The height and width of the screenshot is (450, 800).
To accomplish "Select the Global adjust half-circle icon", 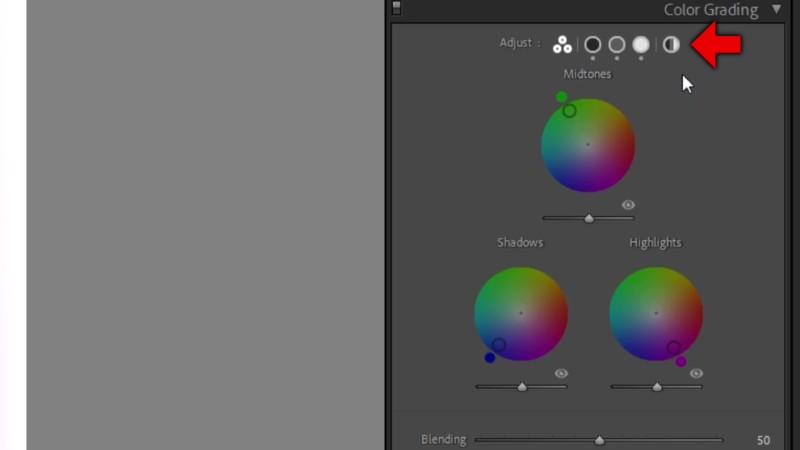I will (671, 44).
